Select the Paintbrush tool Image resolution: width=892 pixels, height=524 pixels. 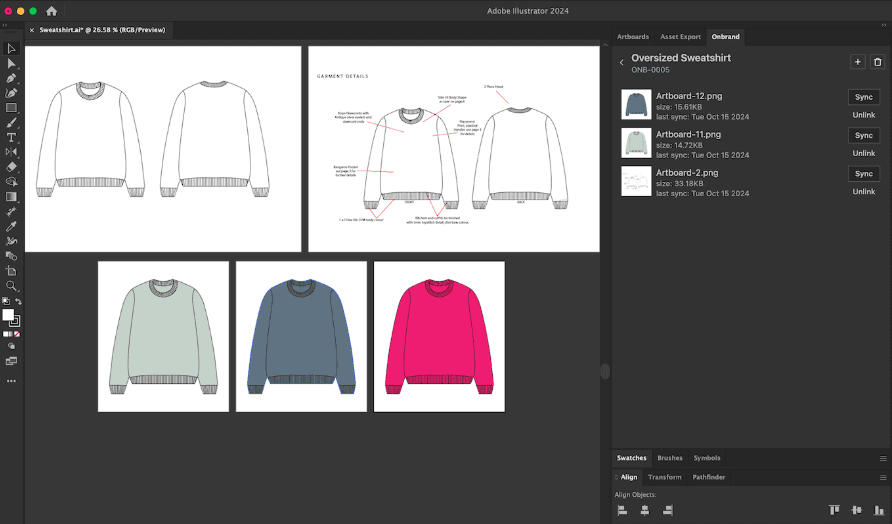[11, 122]
